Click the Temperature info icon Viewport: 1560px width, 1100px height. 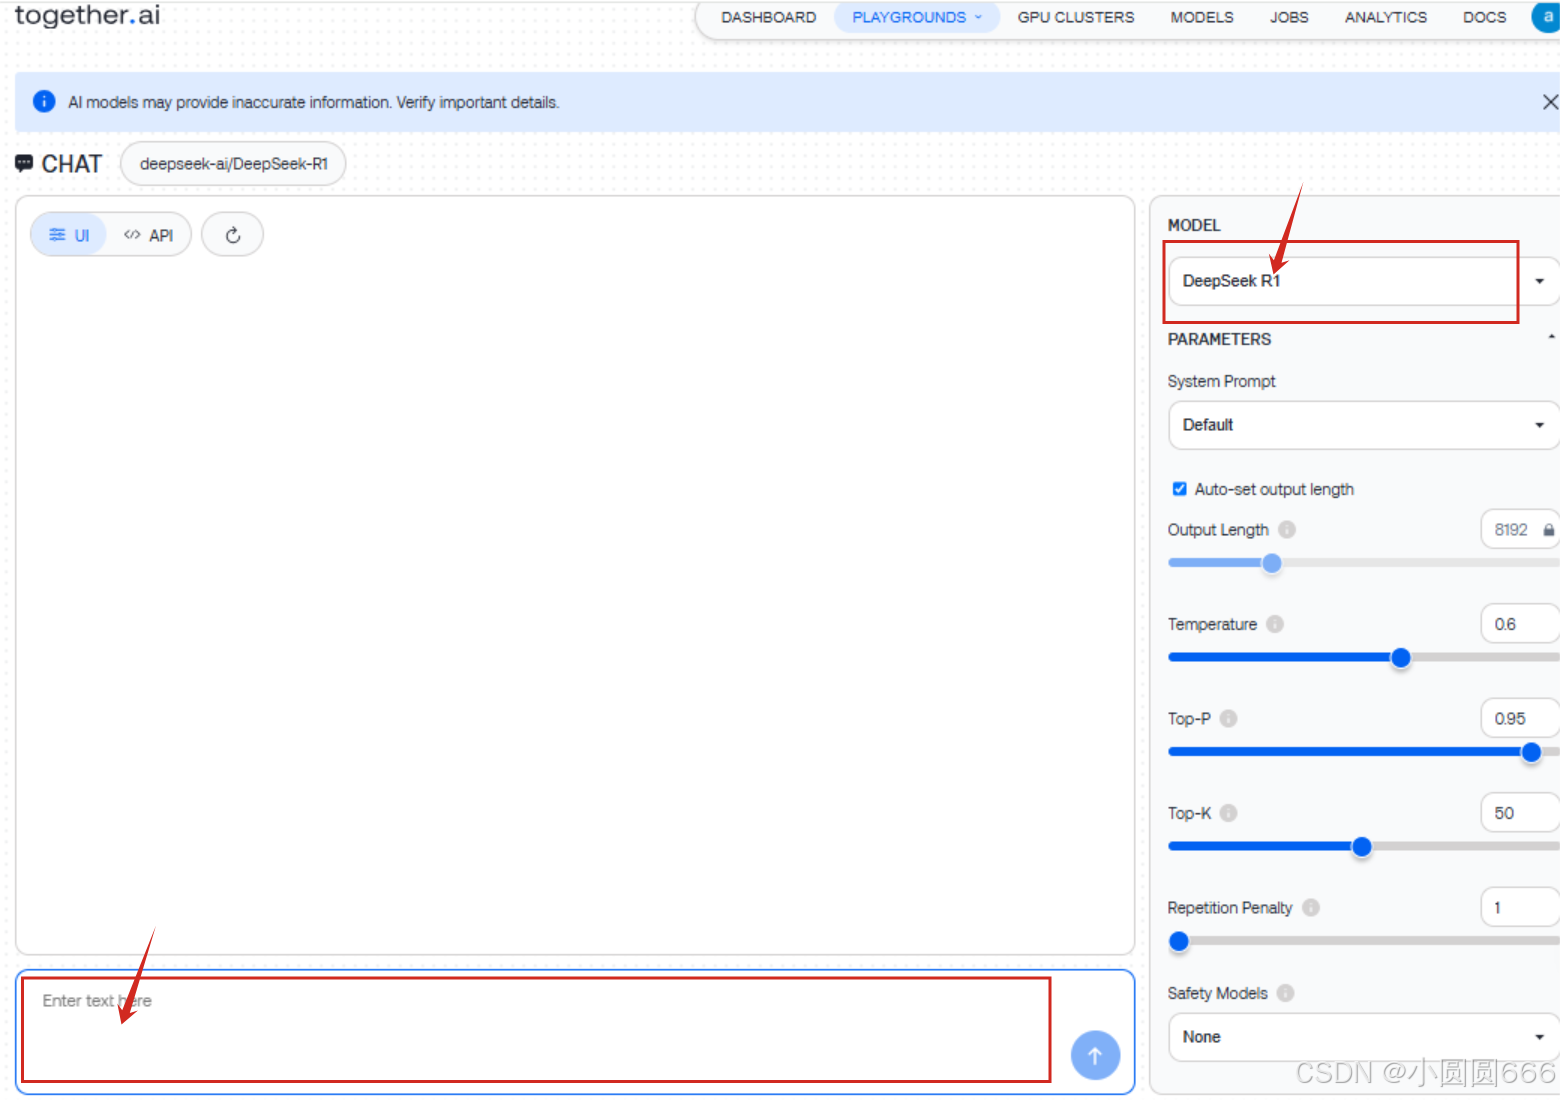pyautogui.click(x=1275, y=624)
